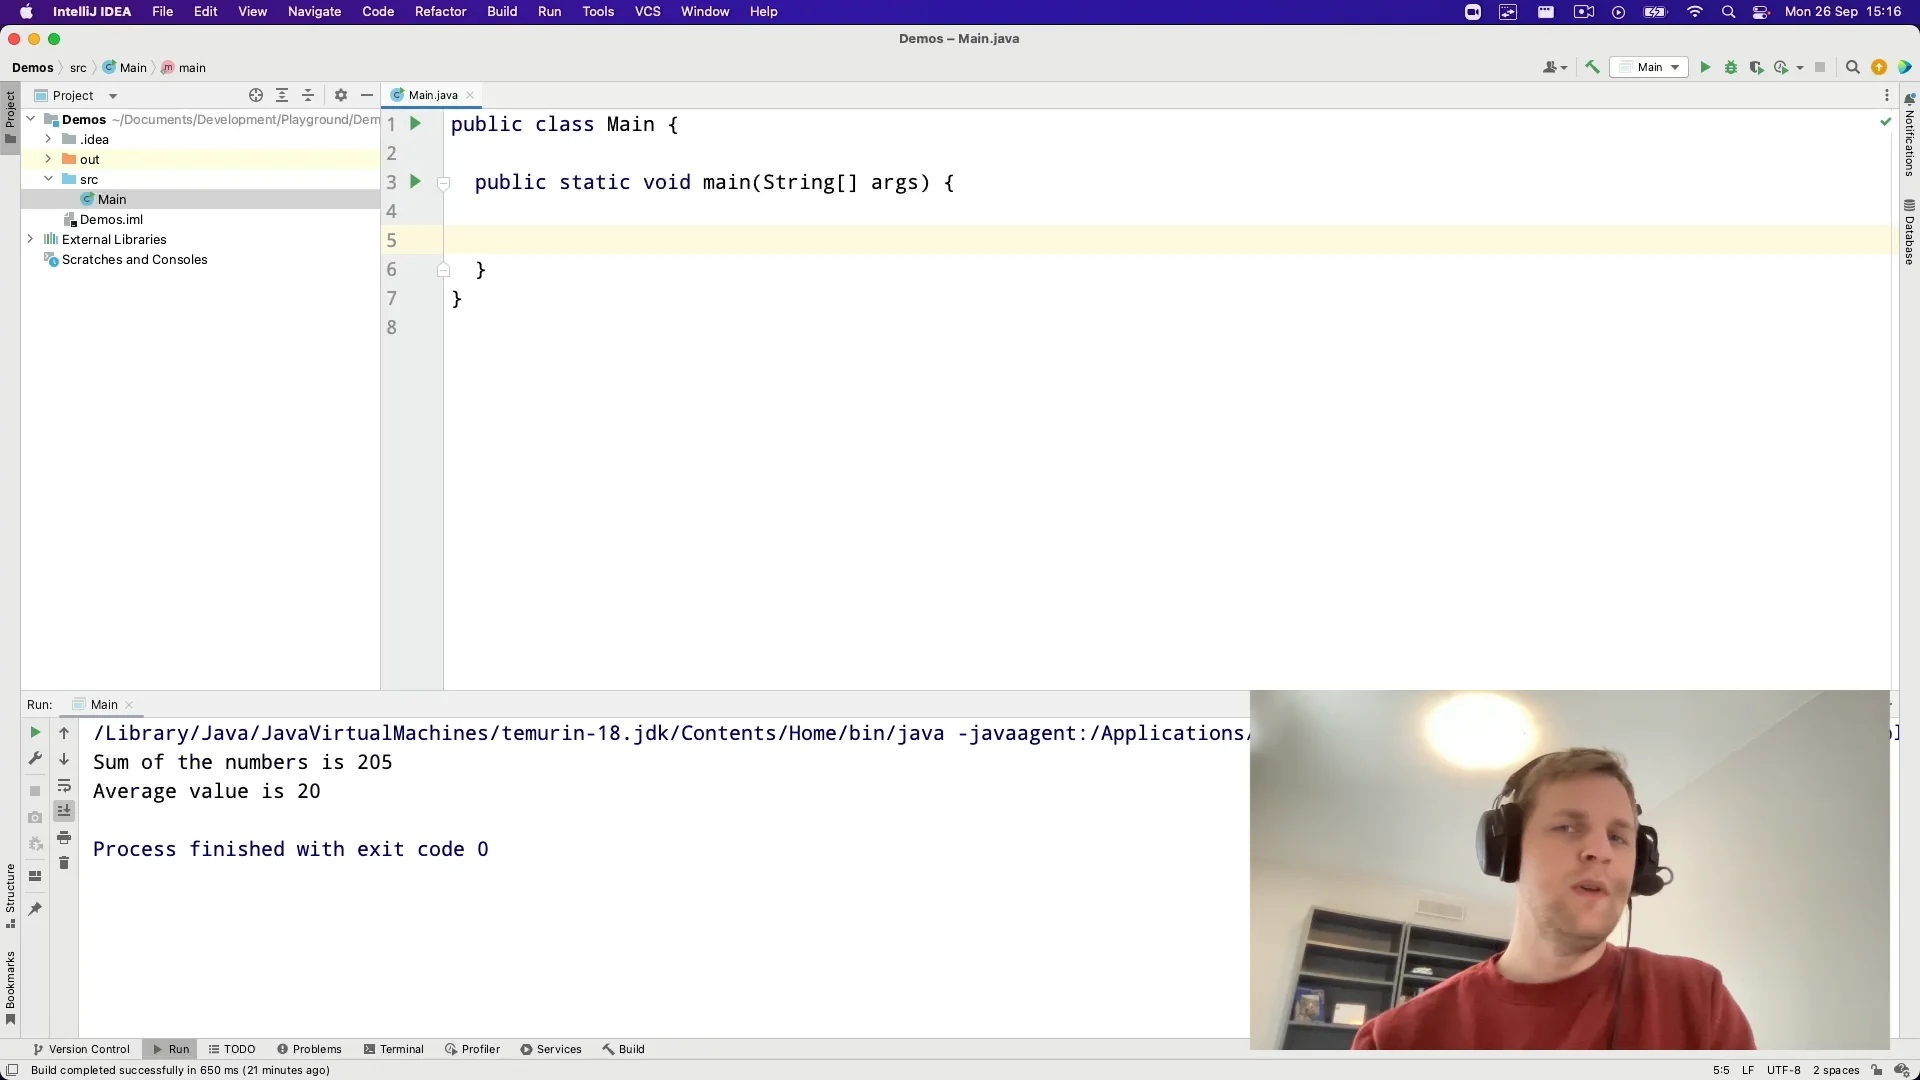Expand the External Libraries node
Image resolution: width=1920 pixels, height=1080 pixels.
tap(30, 239)
